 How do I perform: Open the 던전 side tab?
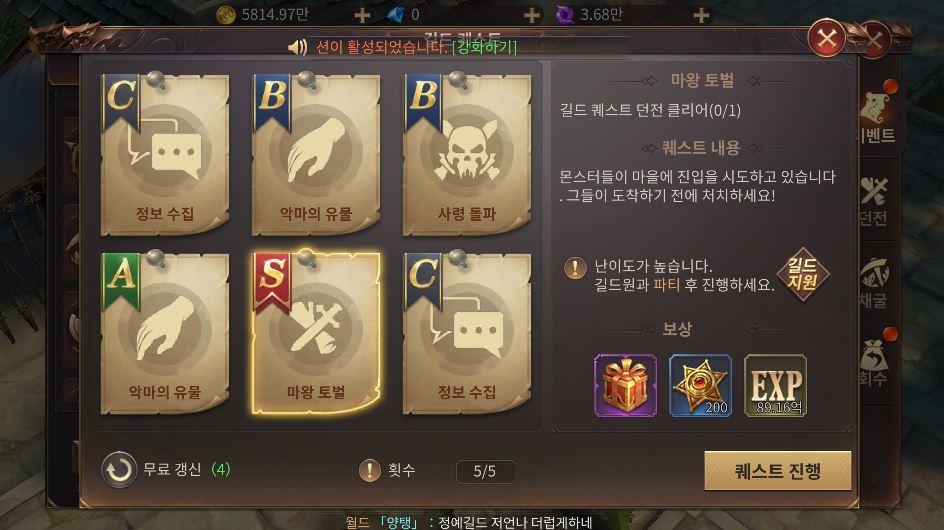874,202
